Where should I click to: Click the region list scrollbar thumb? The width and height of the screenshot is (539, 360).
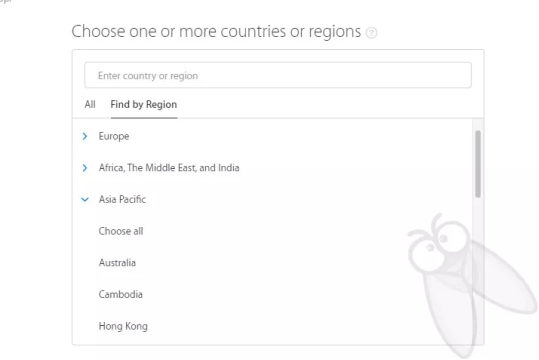(478, 164)
